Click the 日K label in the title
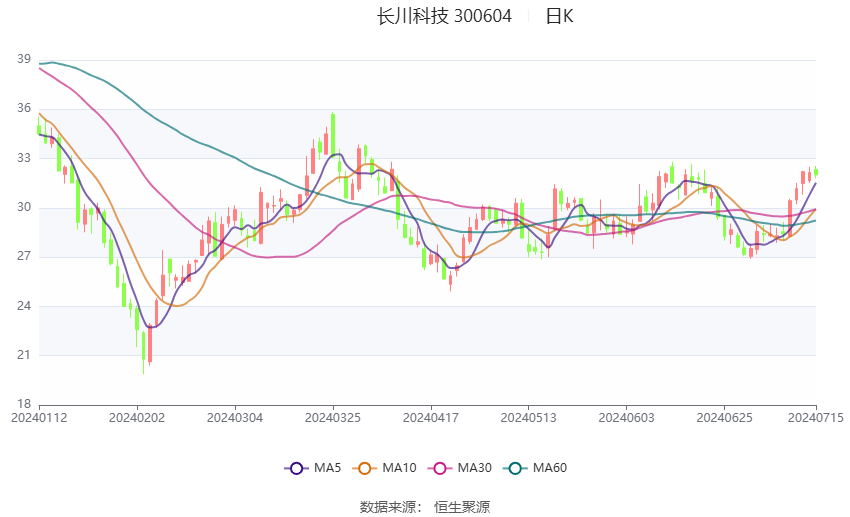The width and height of the screenshot is (850, 517). click(x=559, y=16)
